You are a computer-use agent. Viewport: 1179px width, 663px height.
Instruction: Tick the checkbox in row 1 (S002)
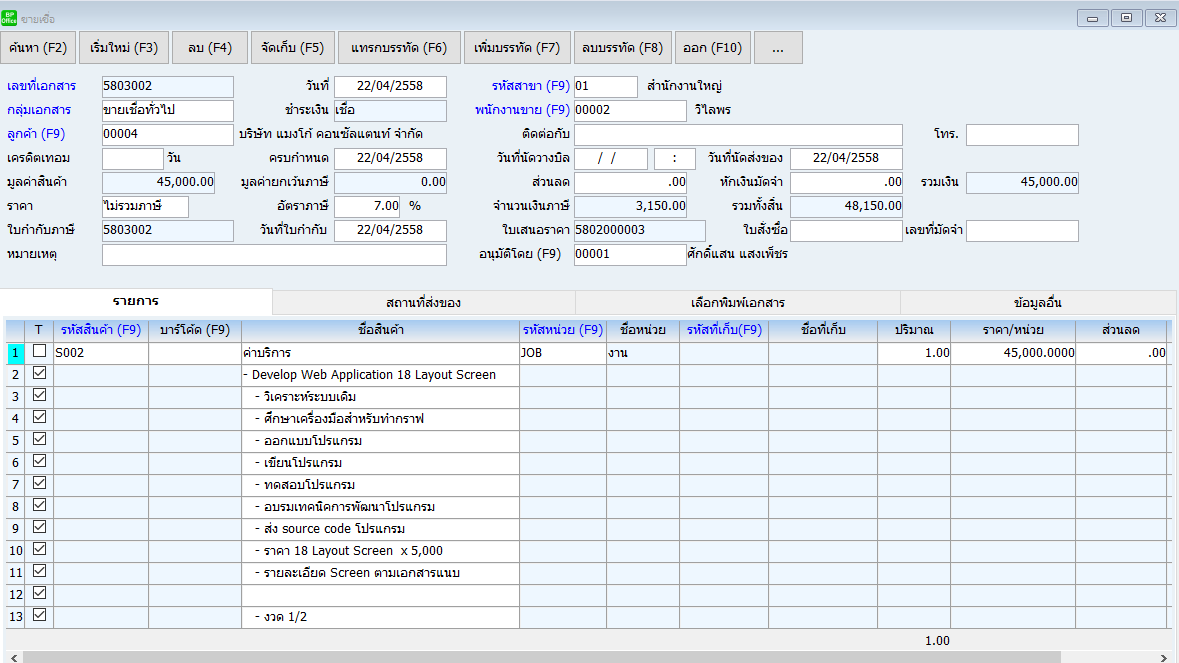[39, 351]
